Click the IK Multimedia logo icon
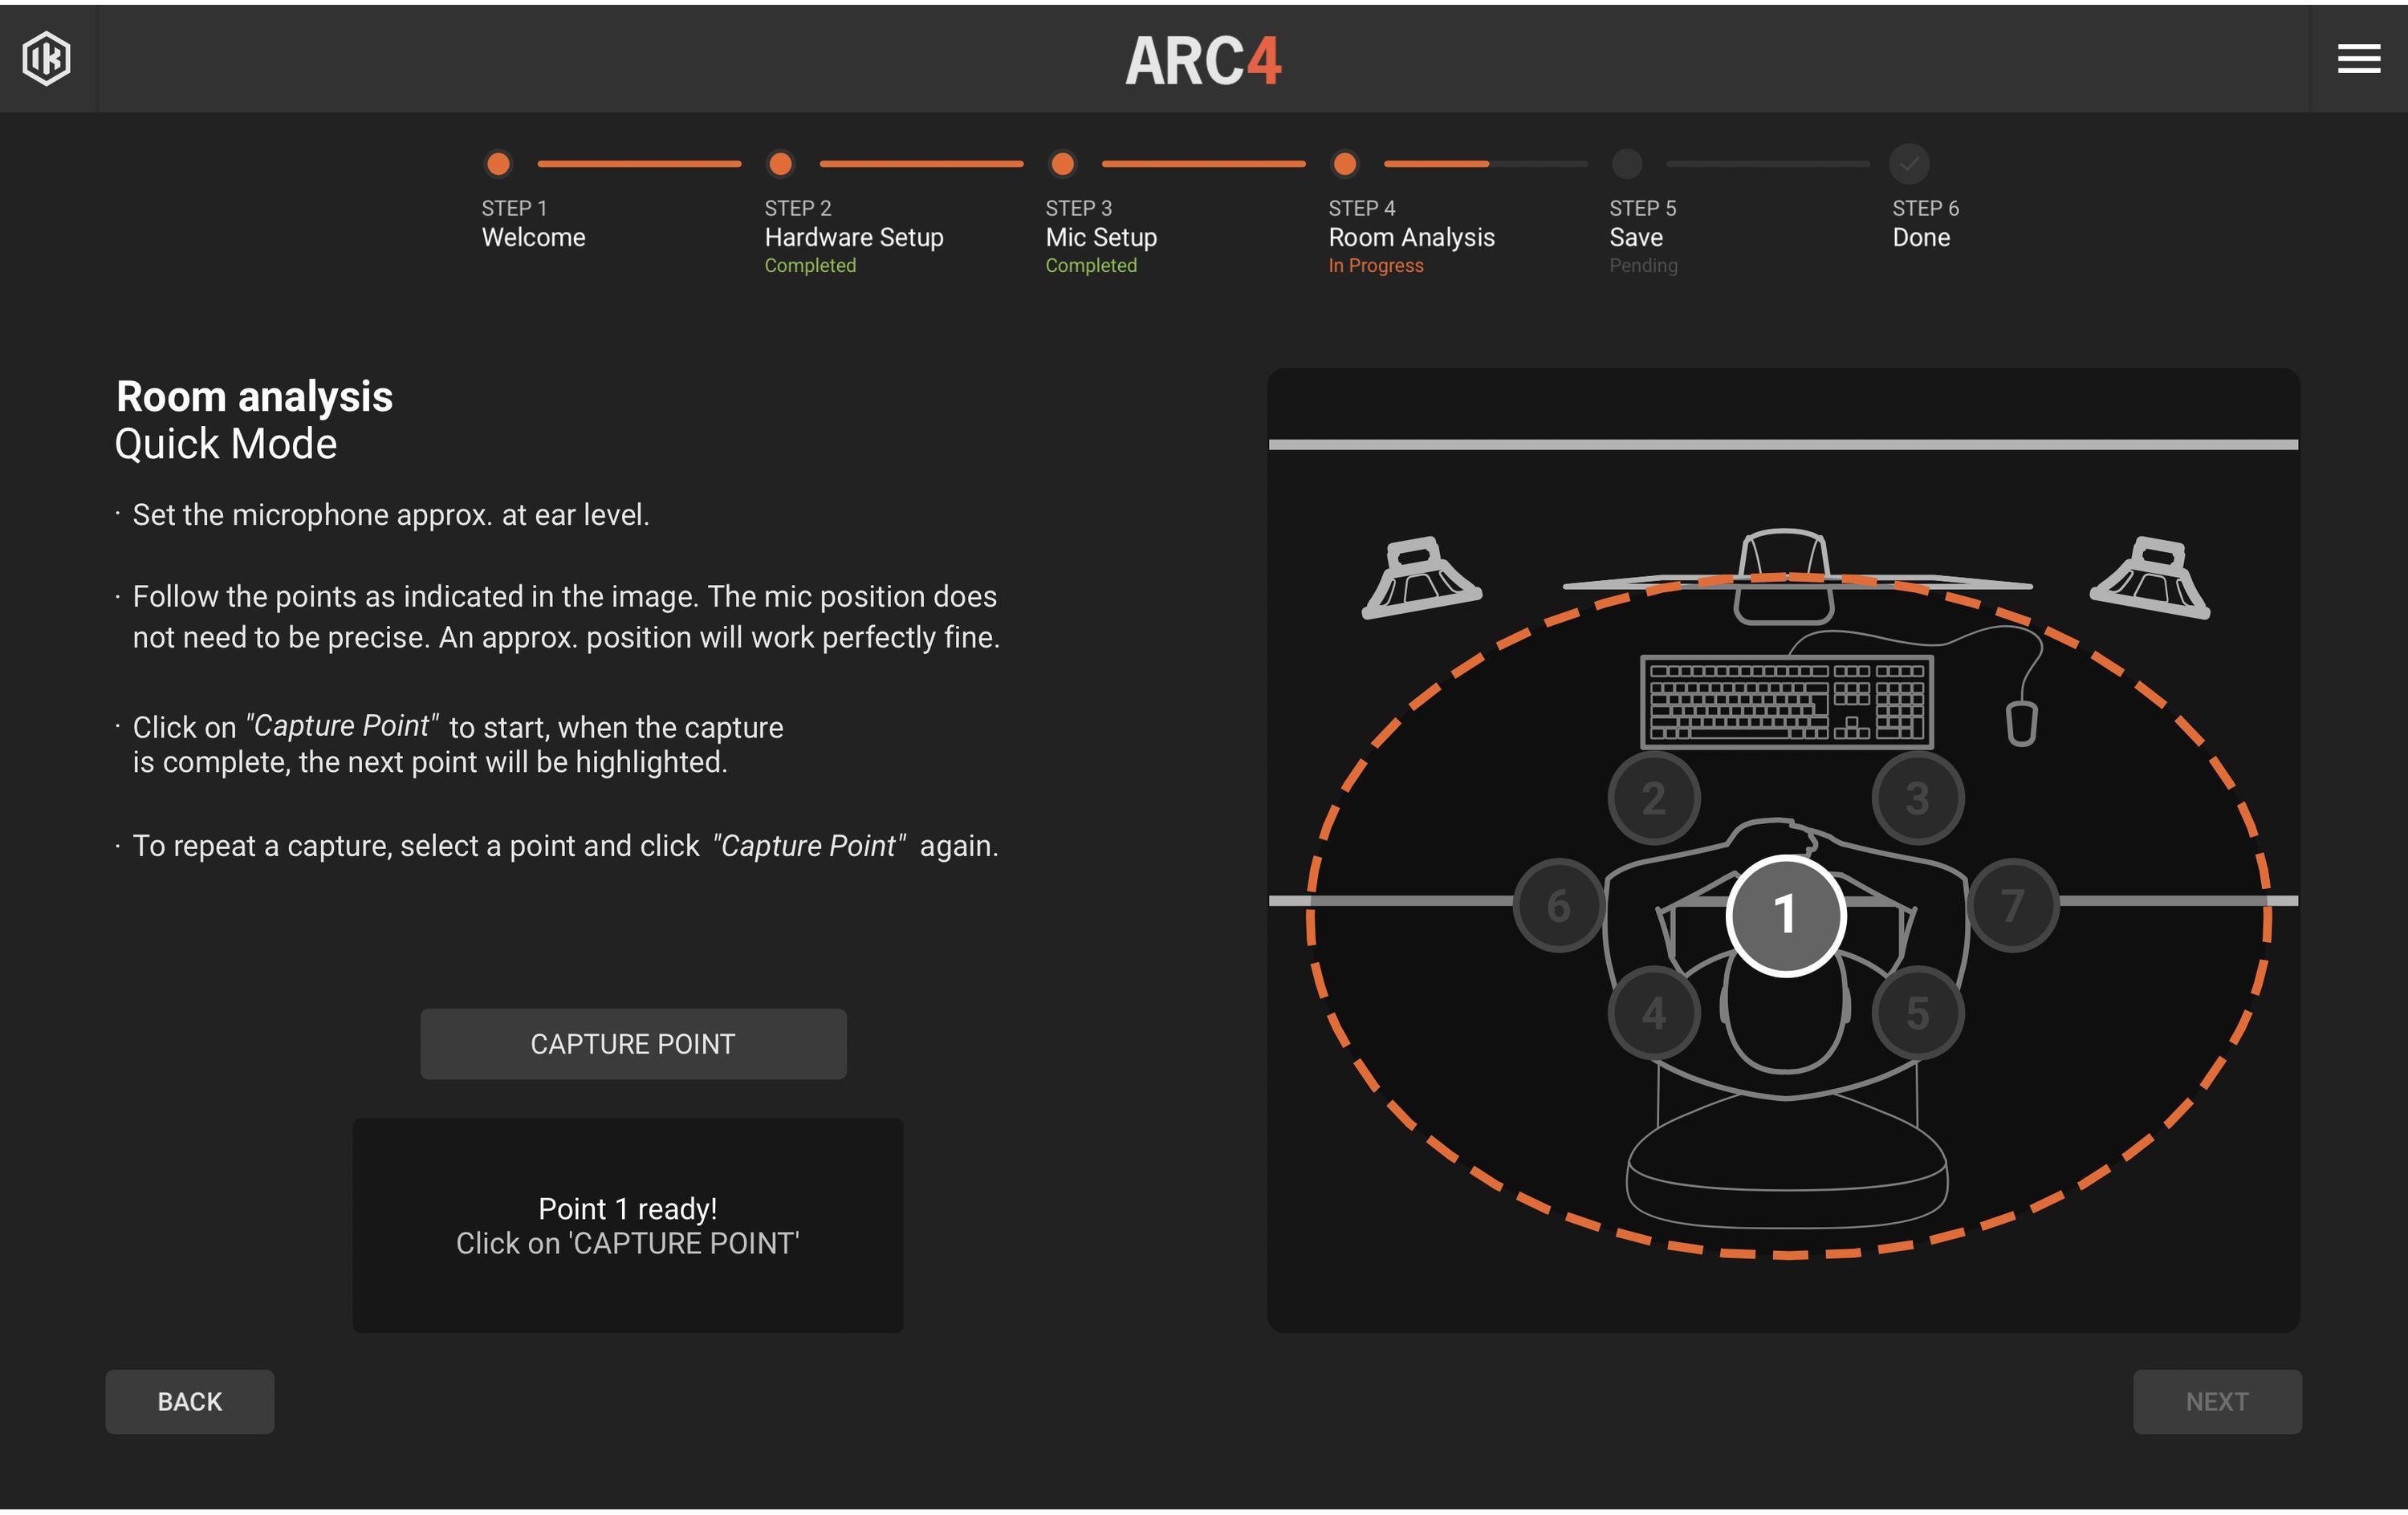This screenshot has height=1515, width=2408. [46, 56]
